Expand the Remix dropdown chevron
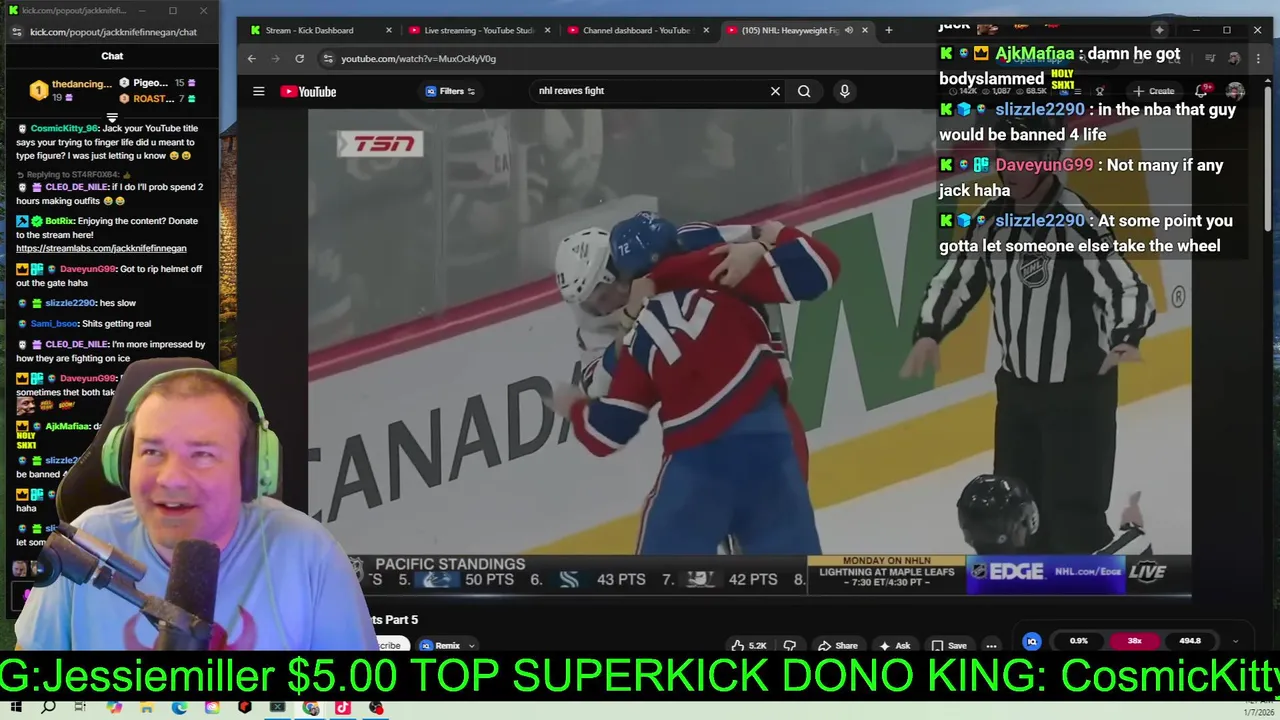 (472, 645)
